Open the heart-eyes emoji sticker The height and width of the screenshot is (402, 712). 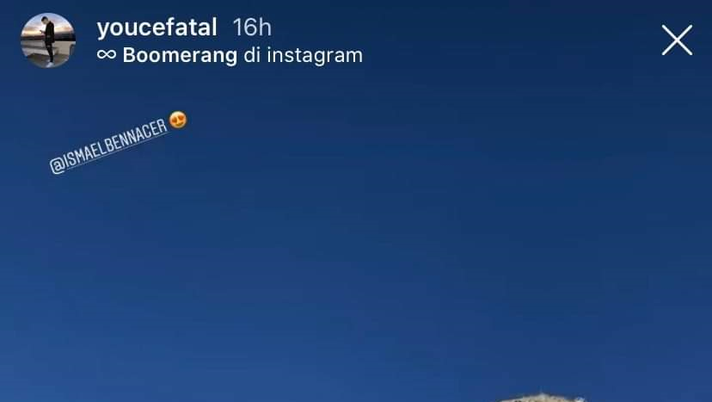[x=178, y=120]
